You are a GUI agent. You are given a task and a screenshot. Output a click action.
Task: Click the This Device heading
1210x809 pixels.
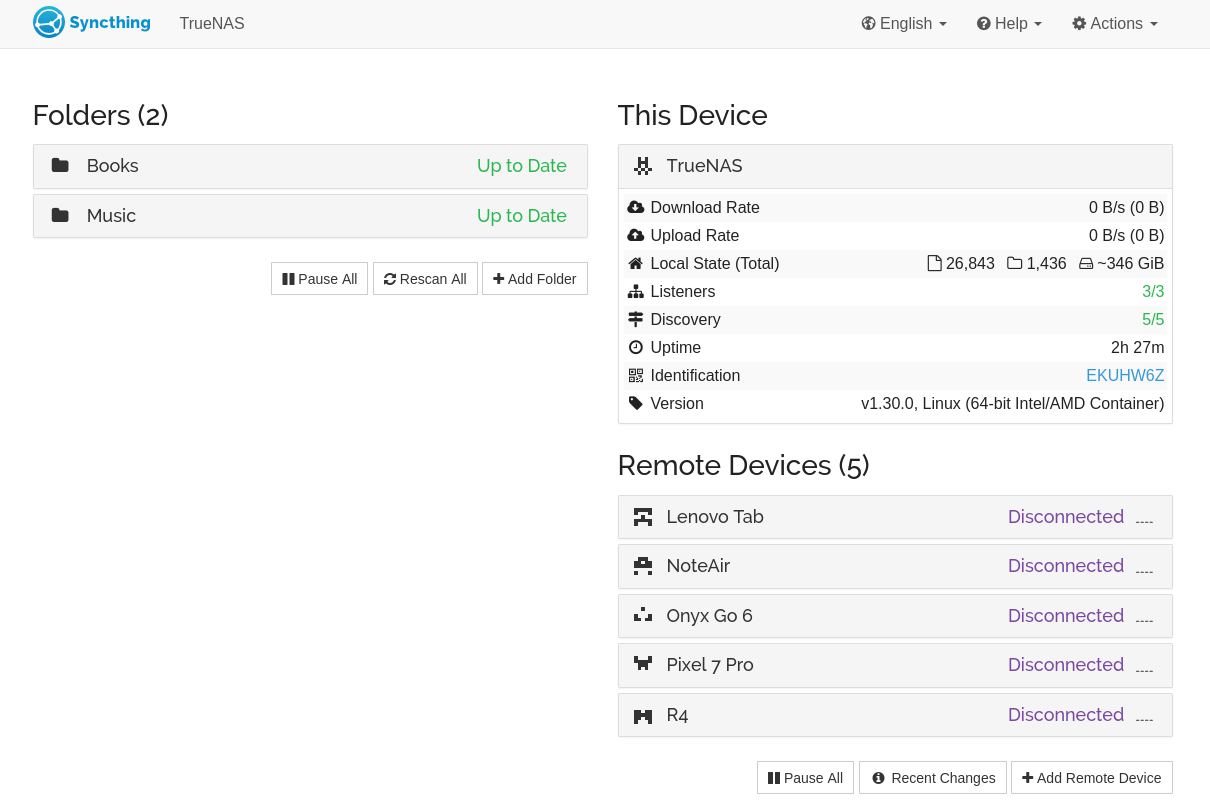(x=693, y=116)
